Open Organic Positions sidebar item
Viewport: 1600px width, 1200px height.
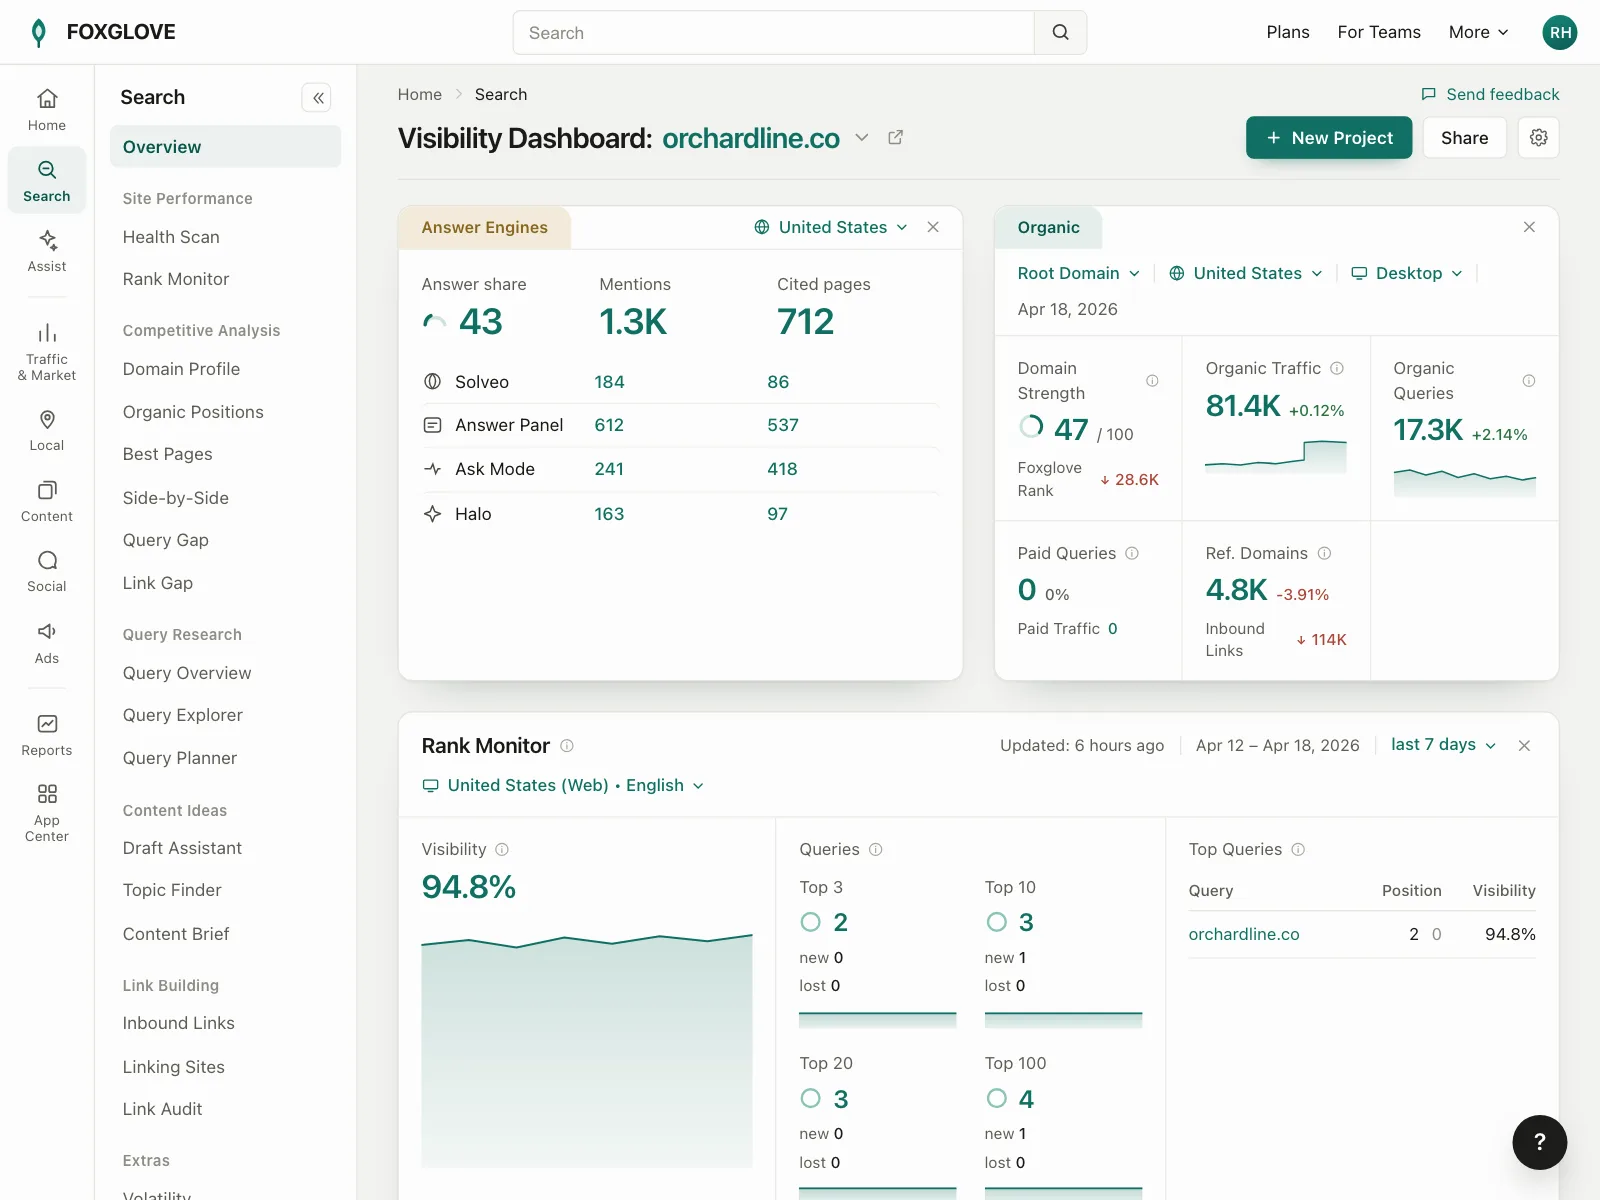coord(193,412)
